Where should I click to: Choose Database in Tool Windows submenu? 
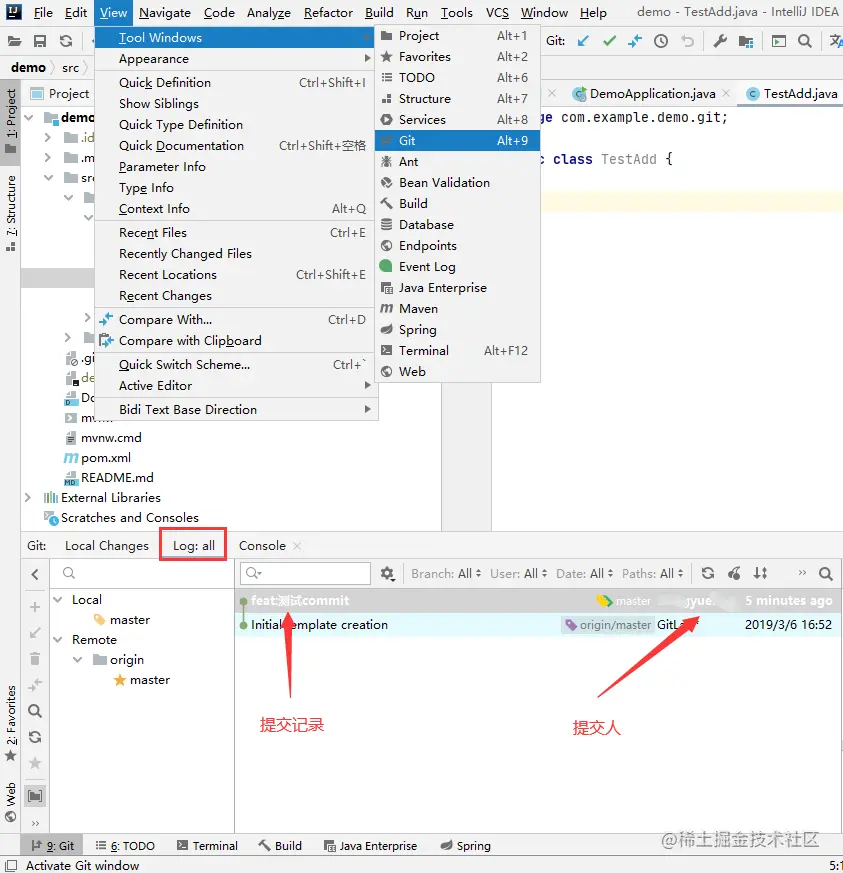[457, 224]
